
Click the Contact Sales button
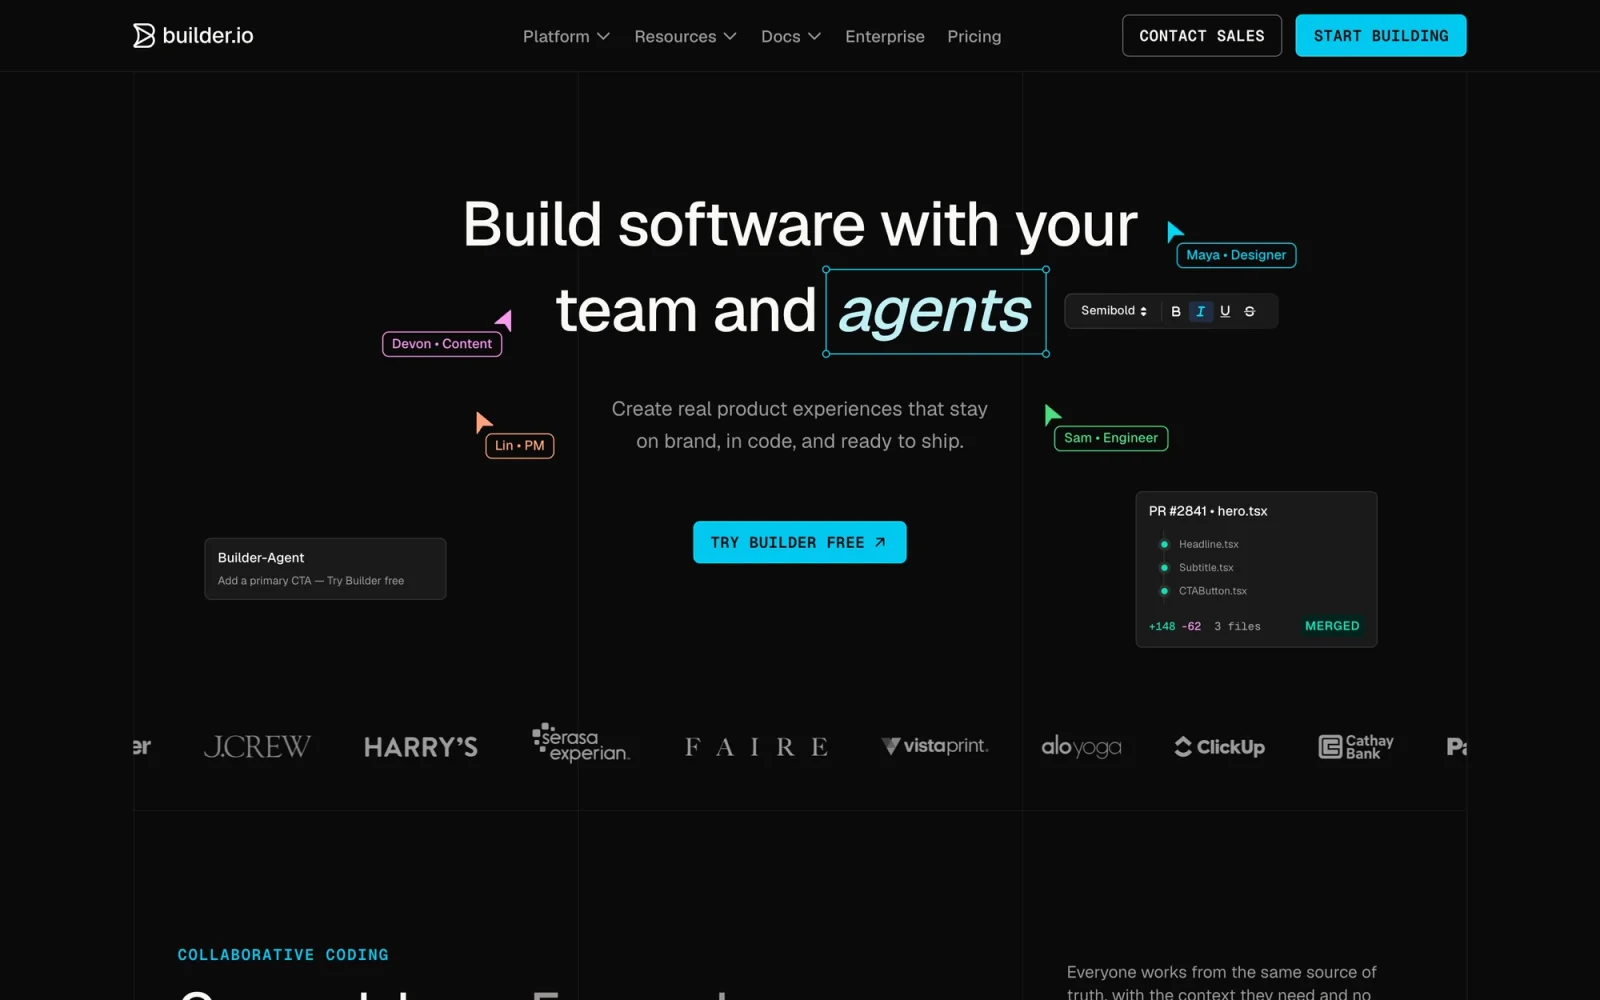coord(1202,36)
